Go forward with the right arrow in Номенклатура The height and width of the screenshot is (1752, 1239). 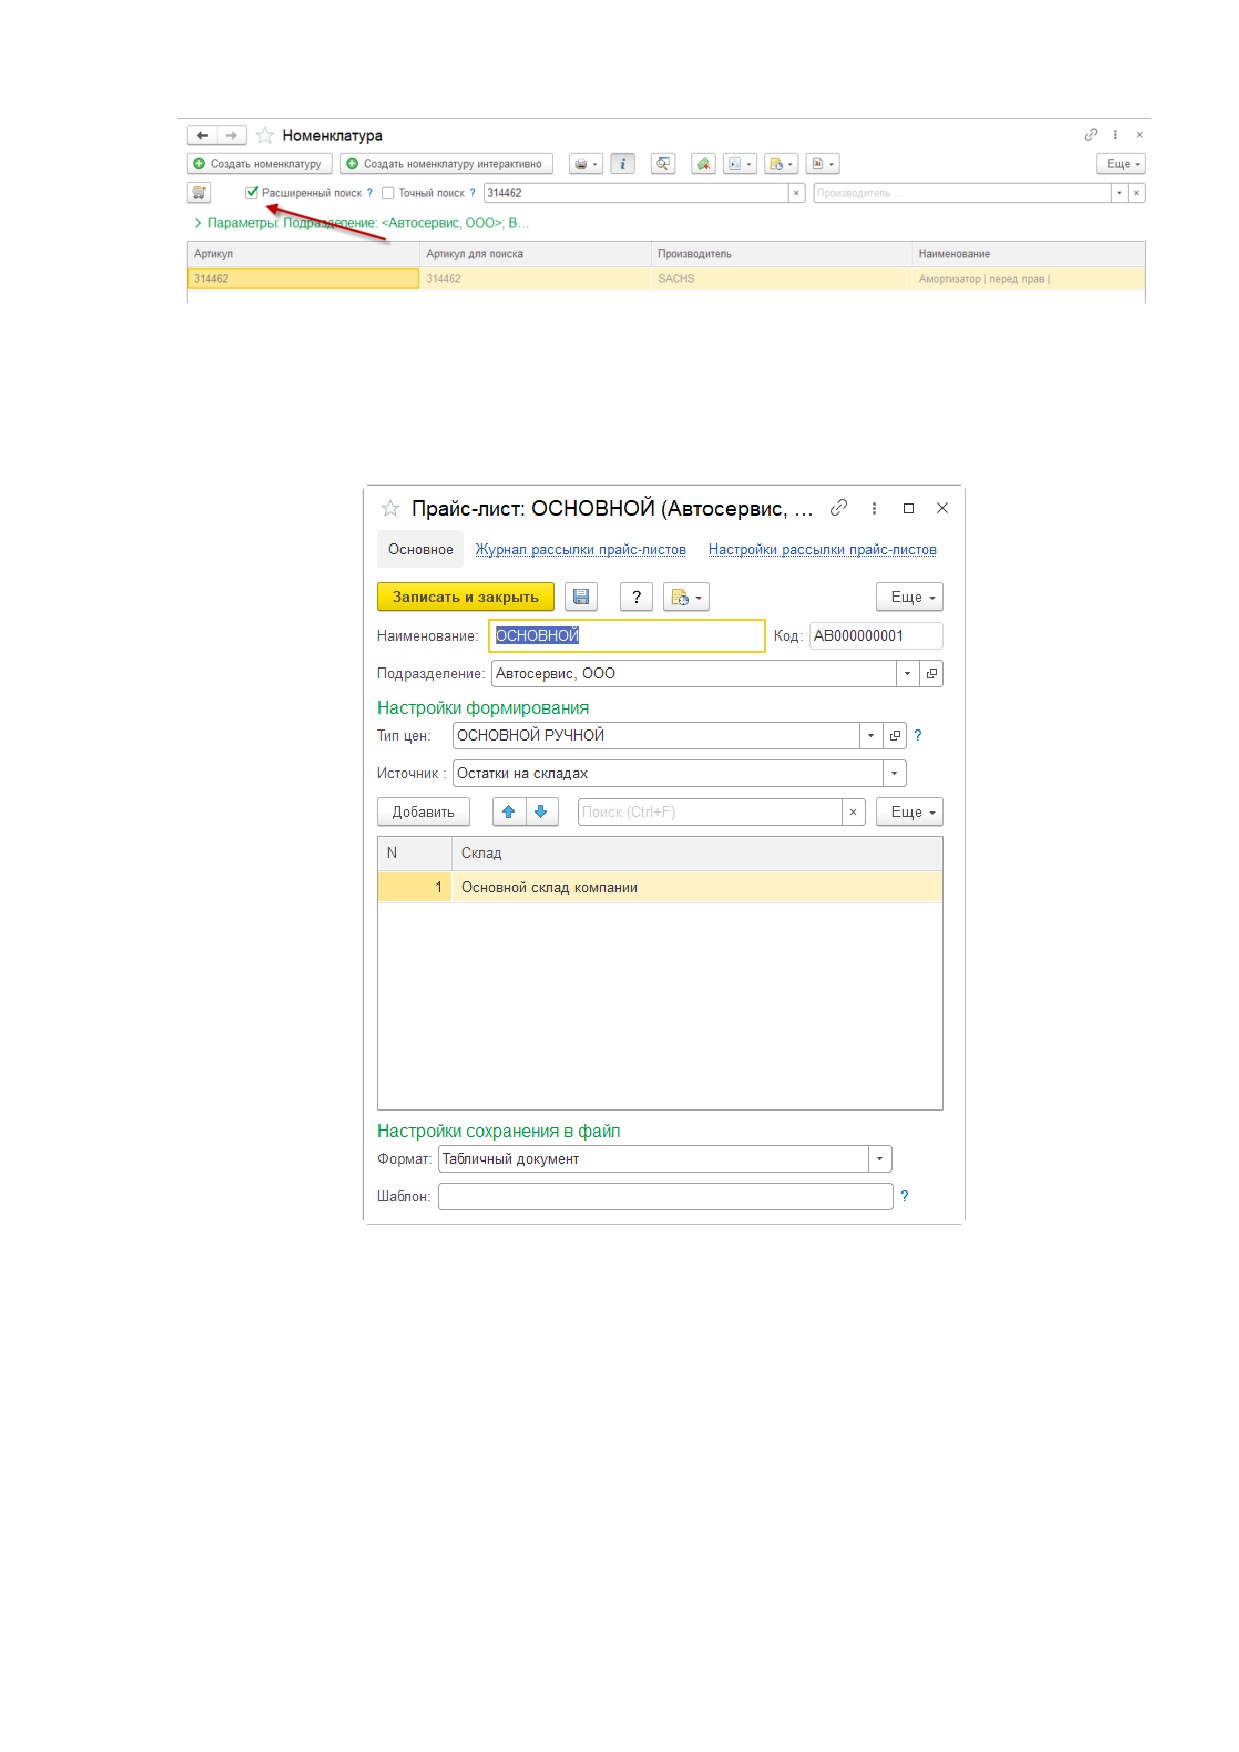tap(231, 135)
